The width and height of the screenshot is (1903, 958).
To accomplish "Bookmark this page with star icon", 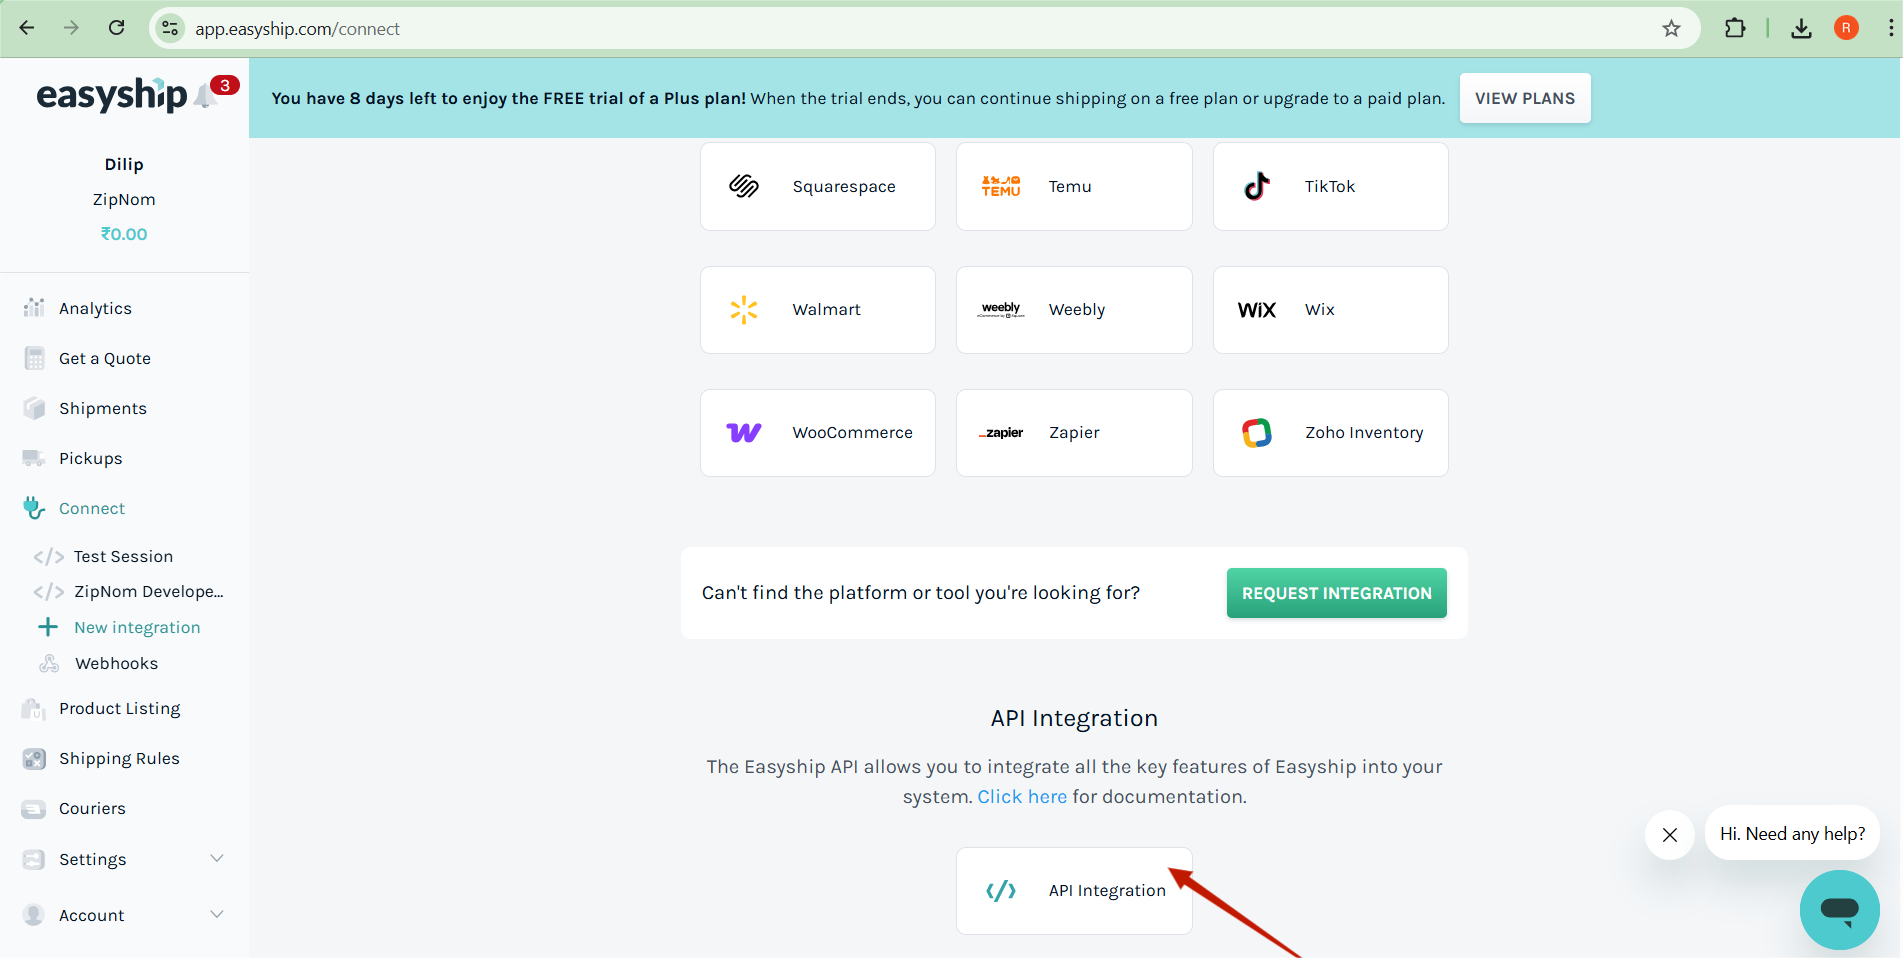I will [x=1671, y=28].
